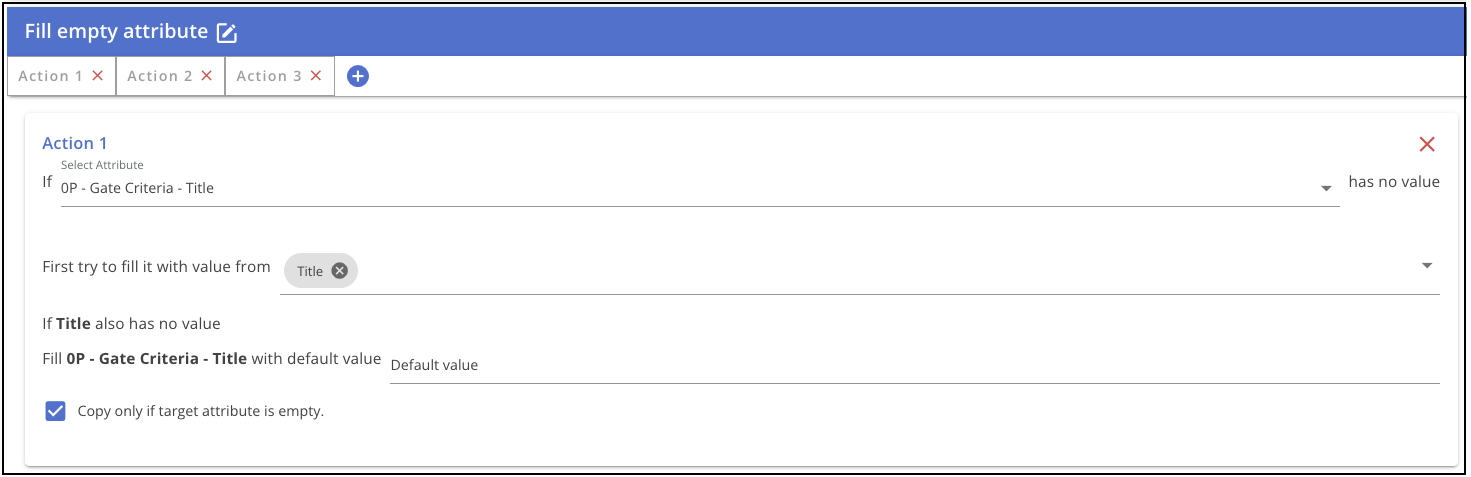Viewport: 1471px width, 477px height.
Task: Remove the Title chip using its x icon
Action: (x=339, y=271)
